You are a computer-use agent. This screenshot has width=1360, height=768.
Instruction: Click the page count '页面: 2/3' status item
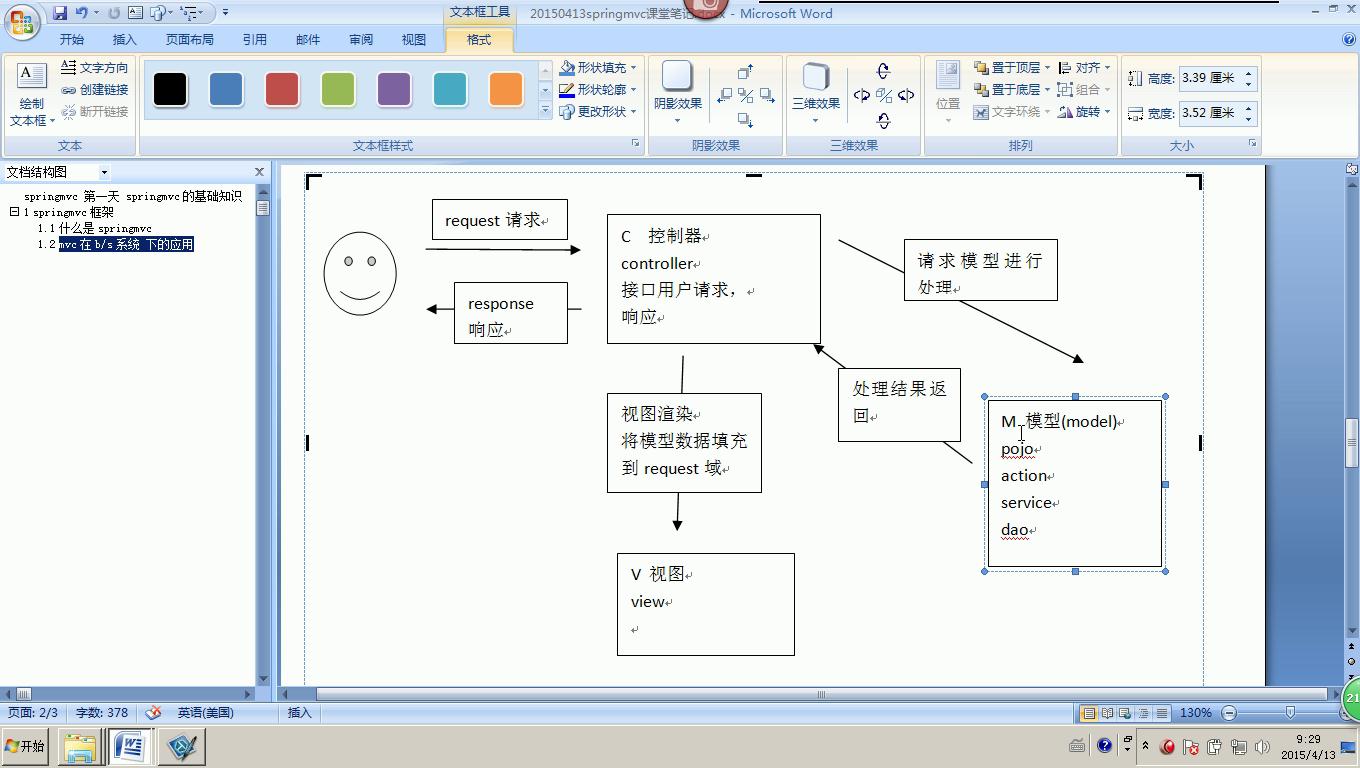pyautogui.click(x=33, y=713)
